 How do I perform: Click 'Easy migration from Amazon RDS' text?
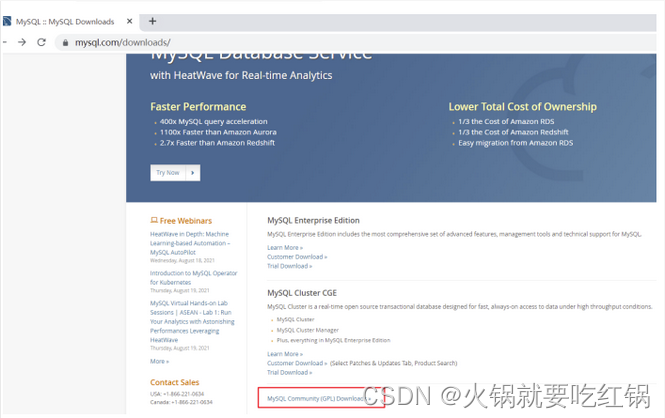click(515, 143)
